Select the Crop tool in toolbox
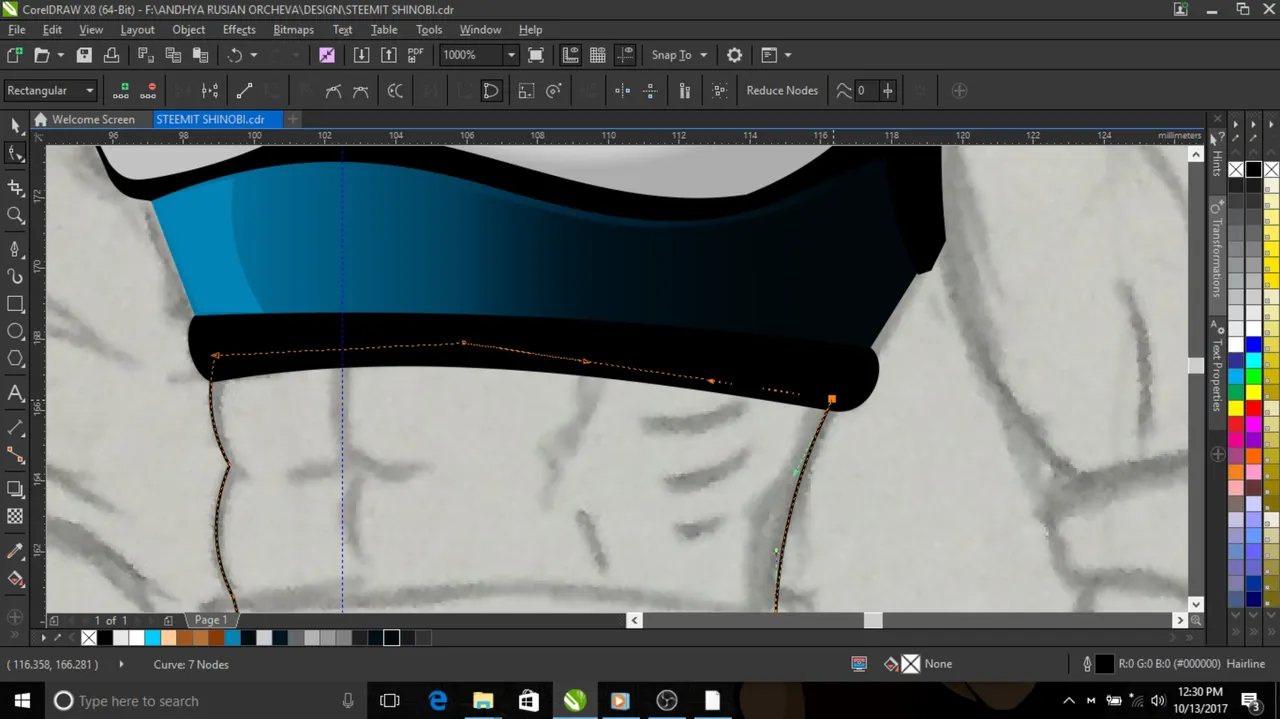 [x=15, y=188]
